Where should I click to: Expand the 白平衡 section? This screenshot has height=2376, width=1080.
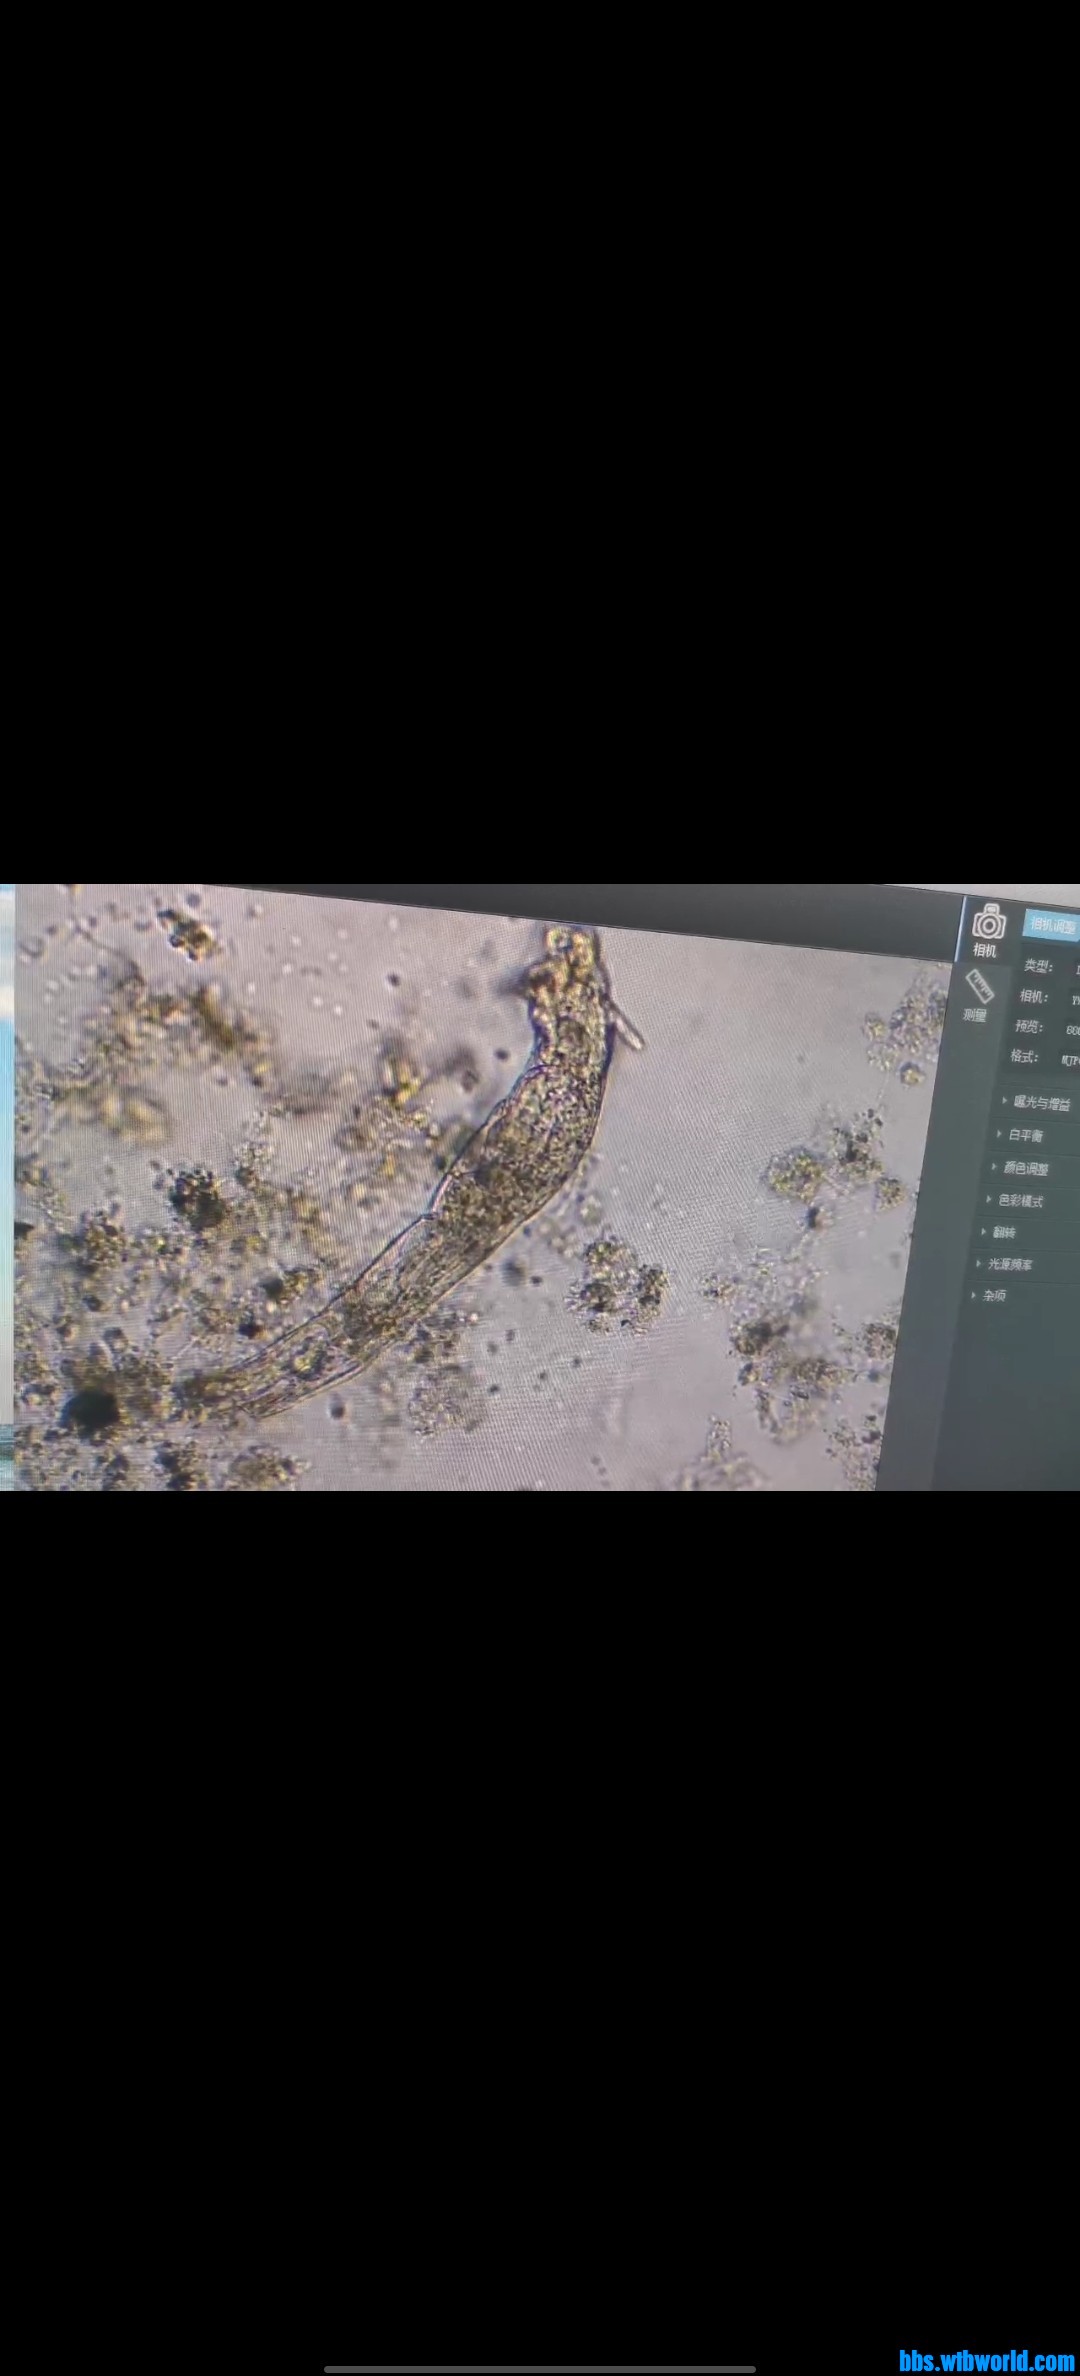[x=1025, y=1135]
